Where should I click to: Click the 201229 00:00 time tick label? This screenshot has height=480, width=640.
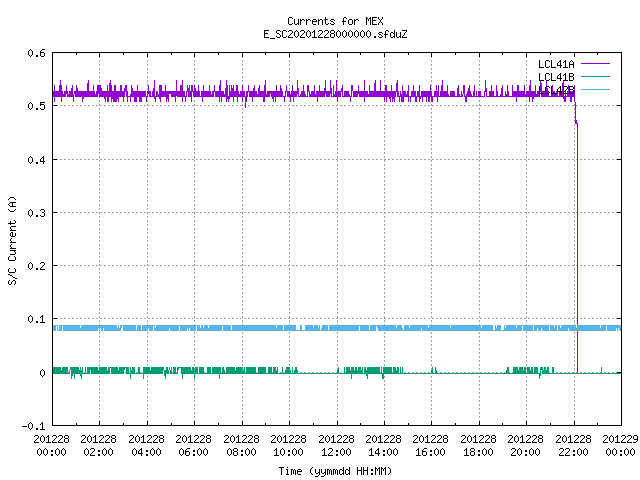coord(620,446)
